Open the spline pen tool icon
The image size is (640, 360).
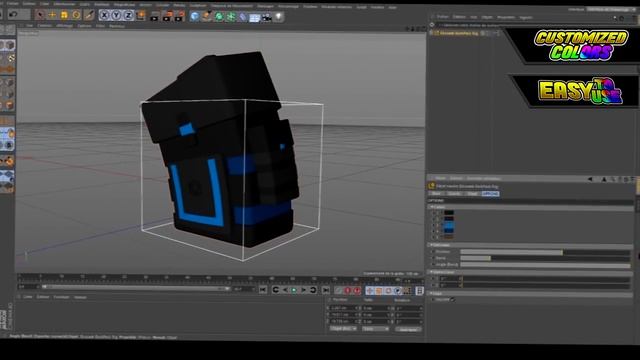(207, 17)
